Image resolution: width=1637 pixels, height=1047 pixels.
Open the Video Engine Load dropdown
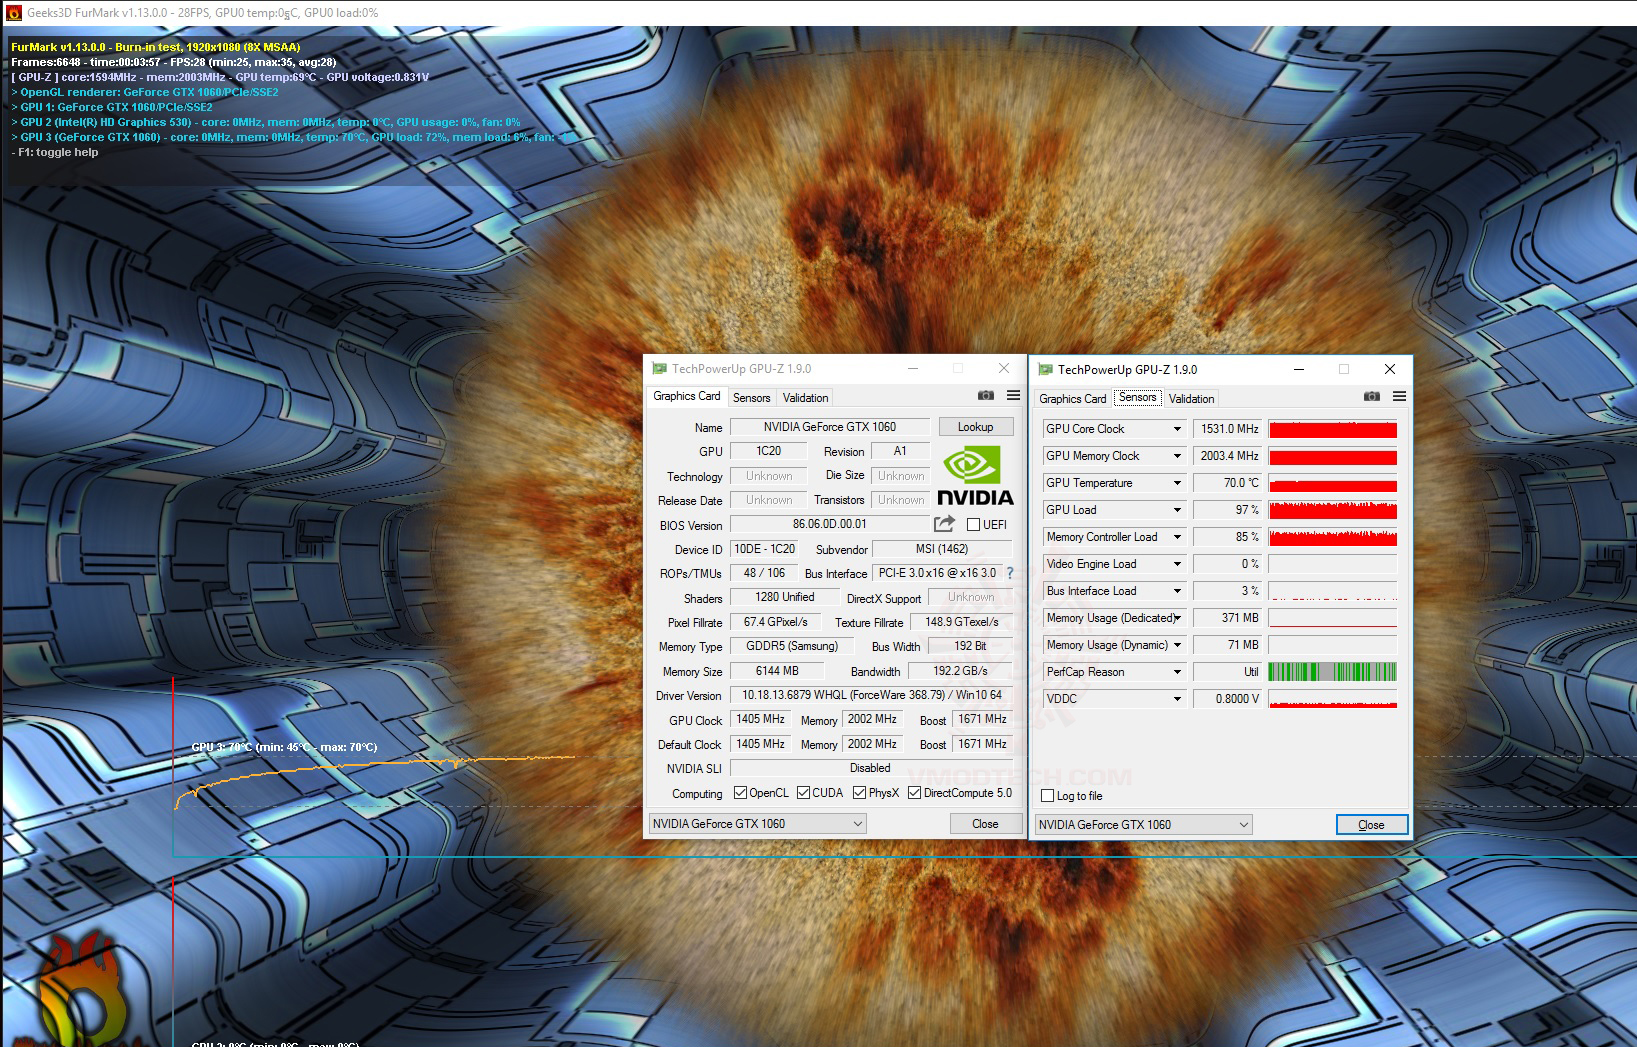1177,564
